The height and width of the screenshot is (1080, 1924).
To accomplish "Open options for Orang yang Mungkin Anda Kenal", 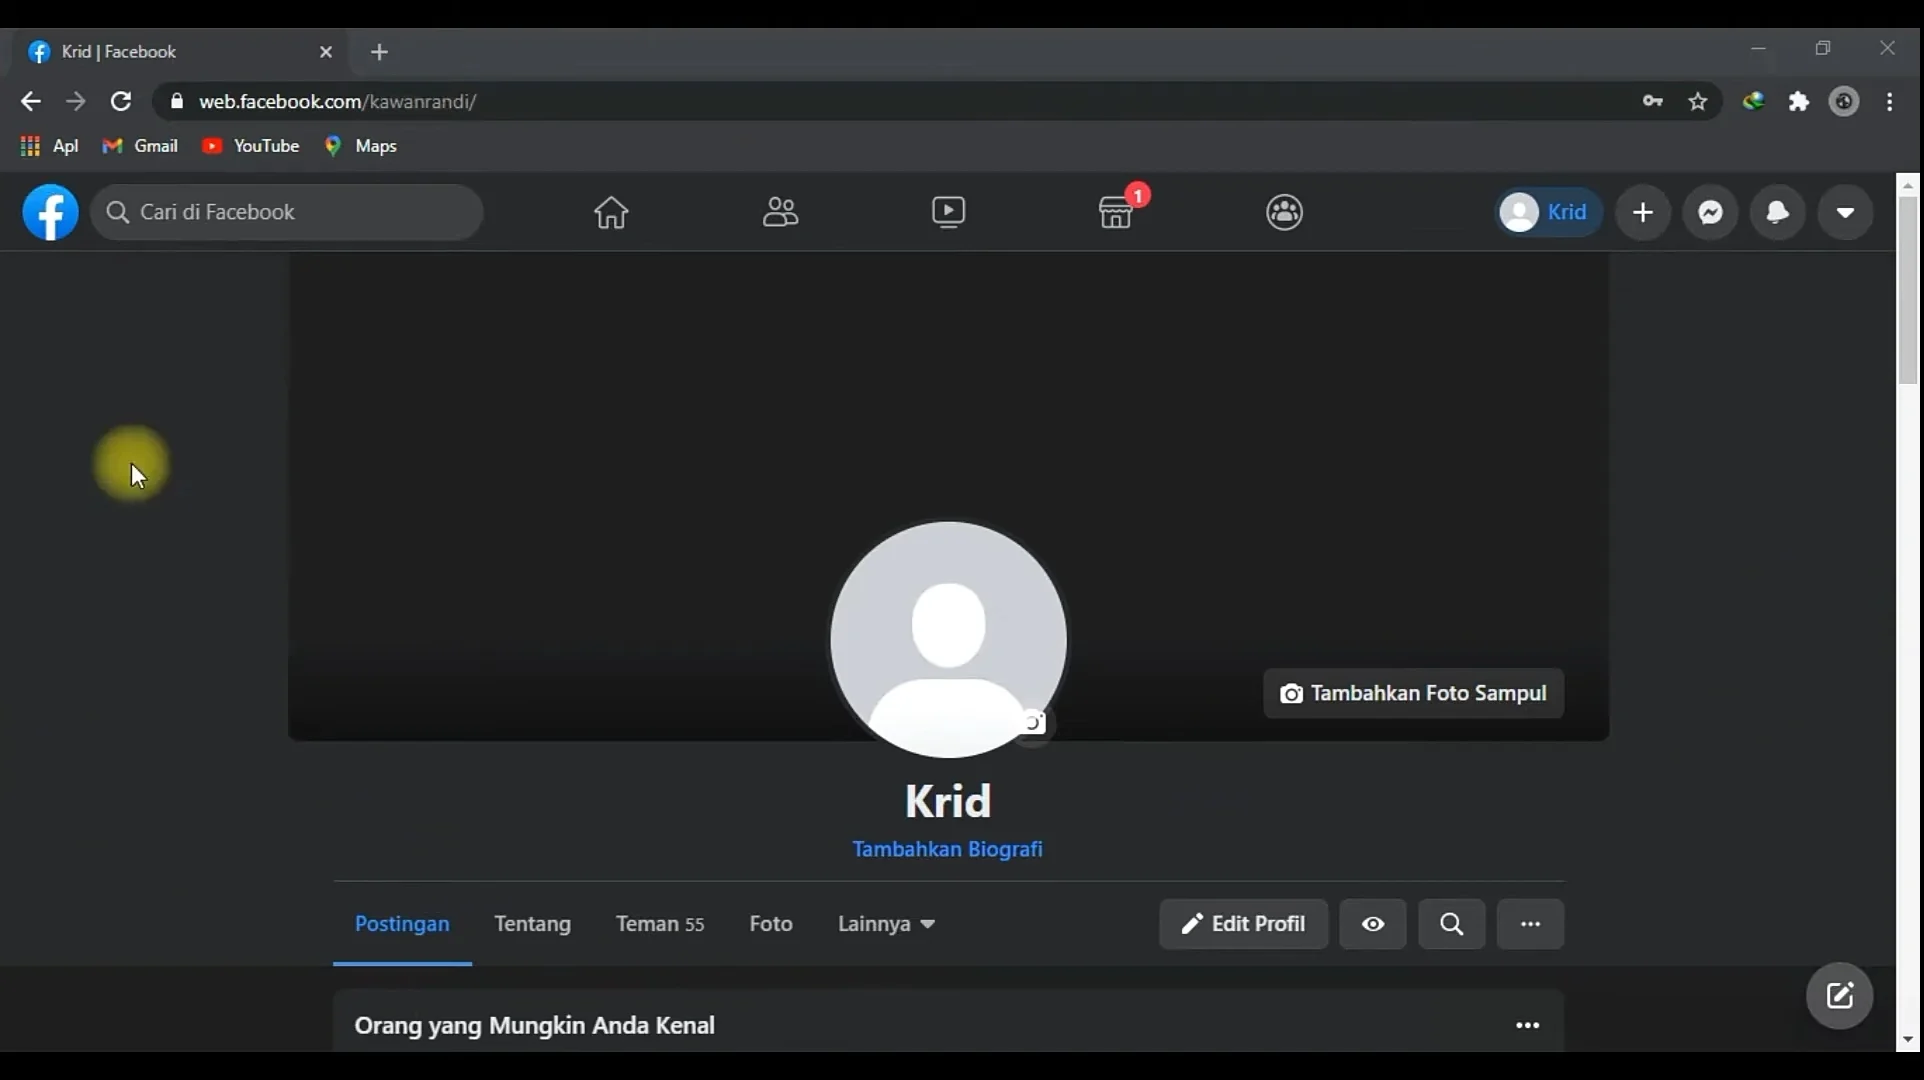I will 1527,1026.
